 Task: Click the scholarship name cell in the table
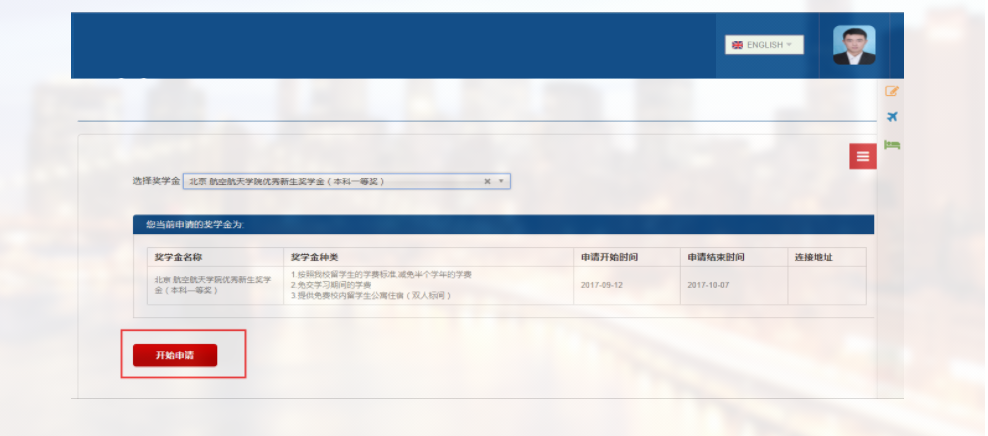coord(214,285)
